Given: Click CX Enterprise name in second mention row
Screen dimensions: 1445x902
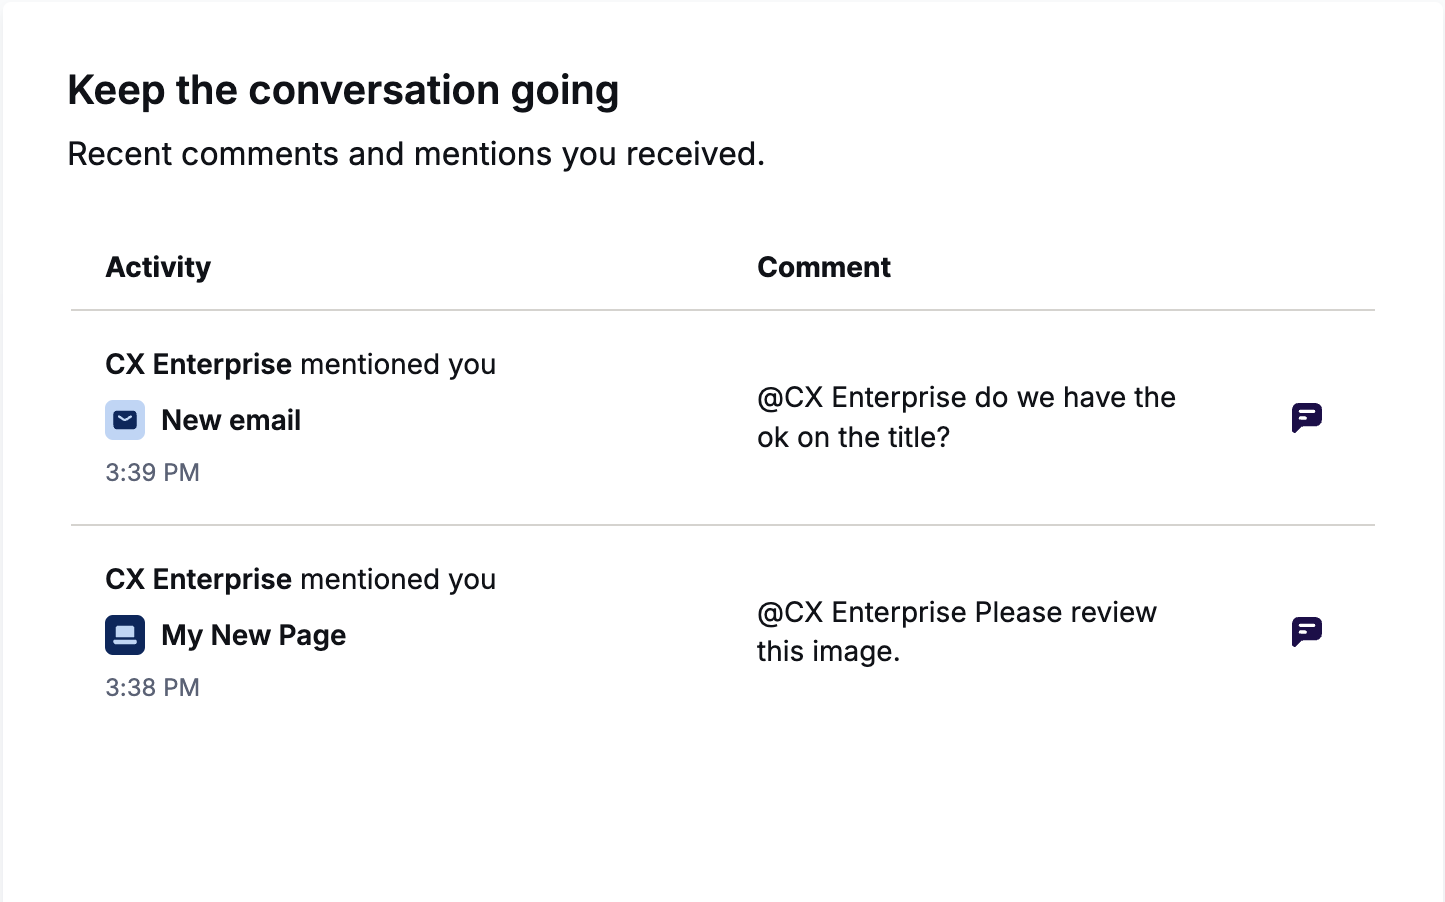Looking at the screenshot, I should point(199,579).
